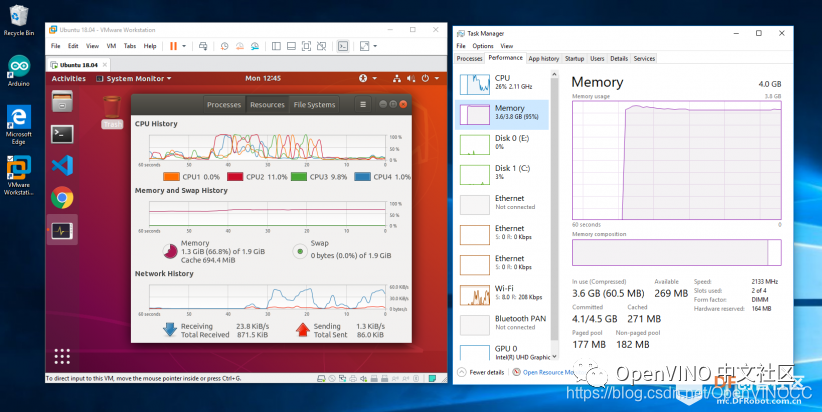Switch VMware to Unity mode
Viewport: 822px width, 412px height.
point(322,46)
